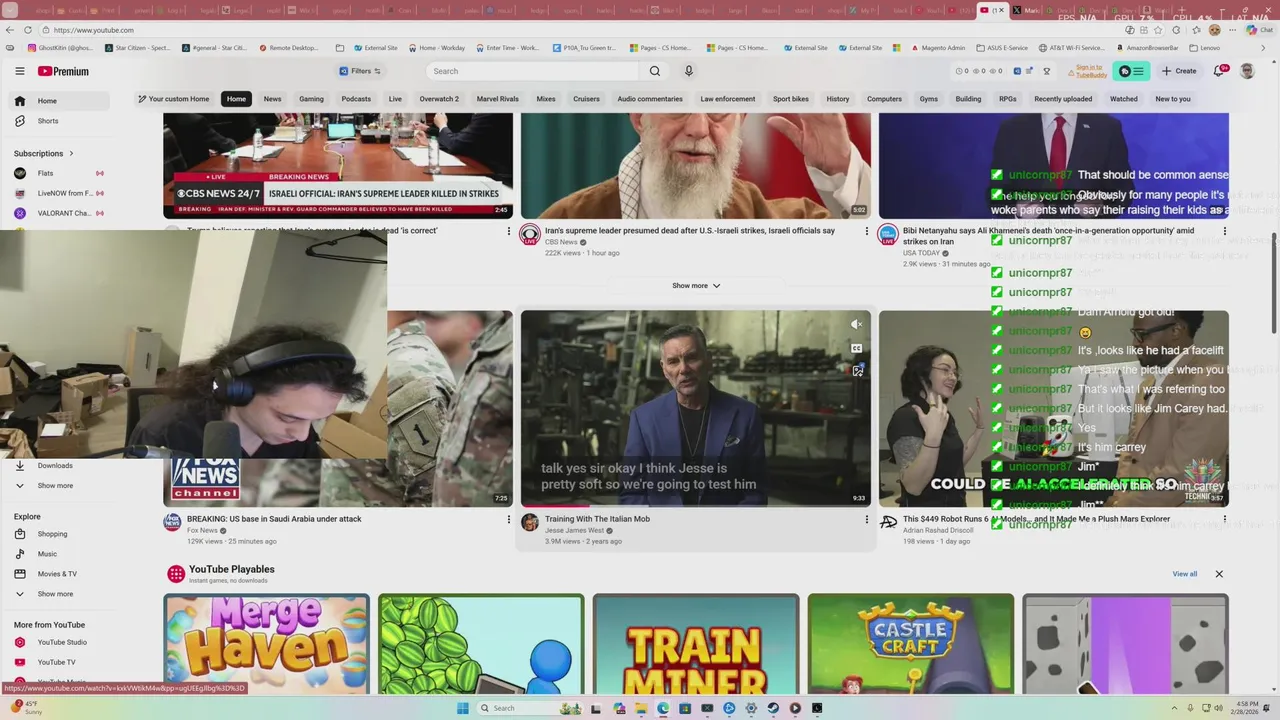The width and height of the screenshot is (1280, 720).
Task: Select the Overwatch 2 chip
Action: tap(439, 99)
